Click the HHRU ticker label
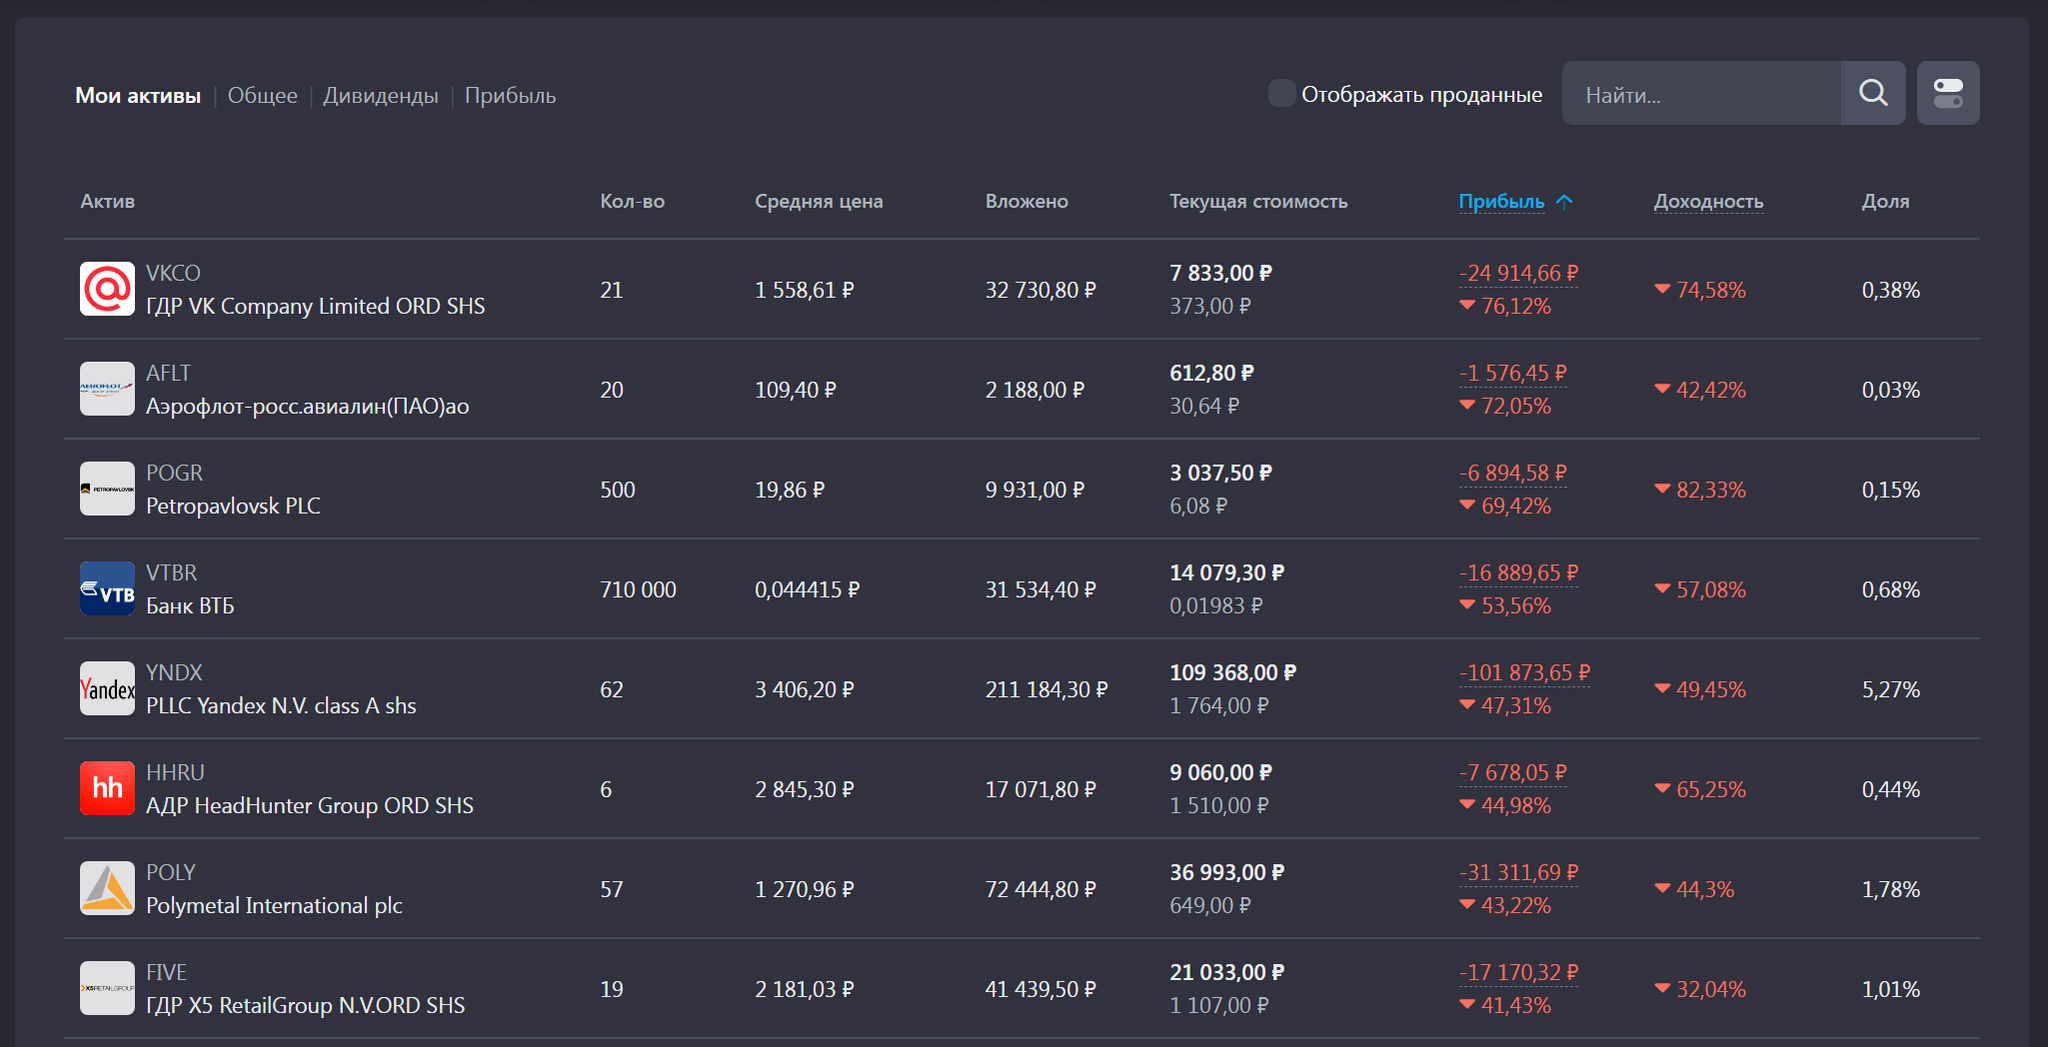 tap(175, 773)
